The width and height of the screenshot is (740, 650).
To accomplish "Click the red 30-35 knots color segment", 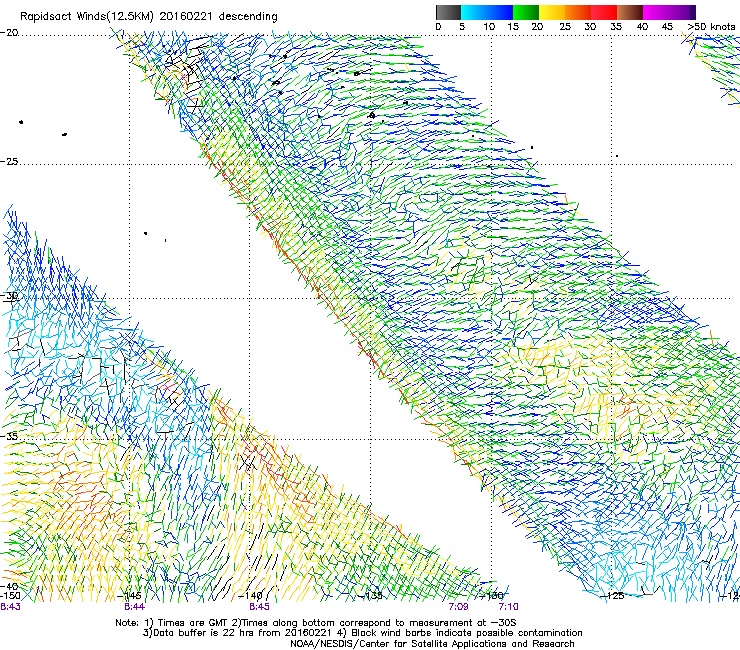I will (x=604, y=12).
